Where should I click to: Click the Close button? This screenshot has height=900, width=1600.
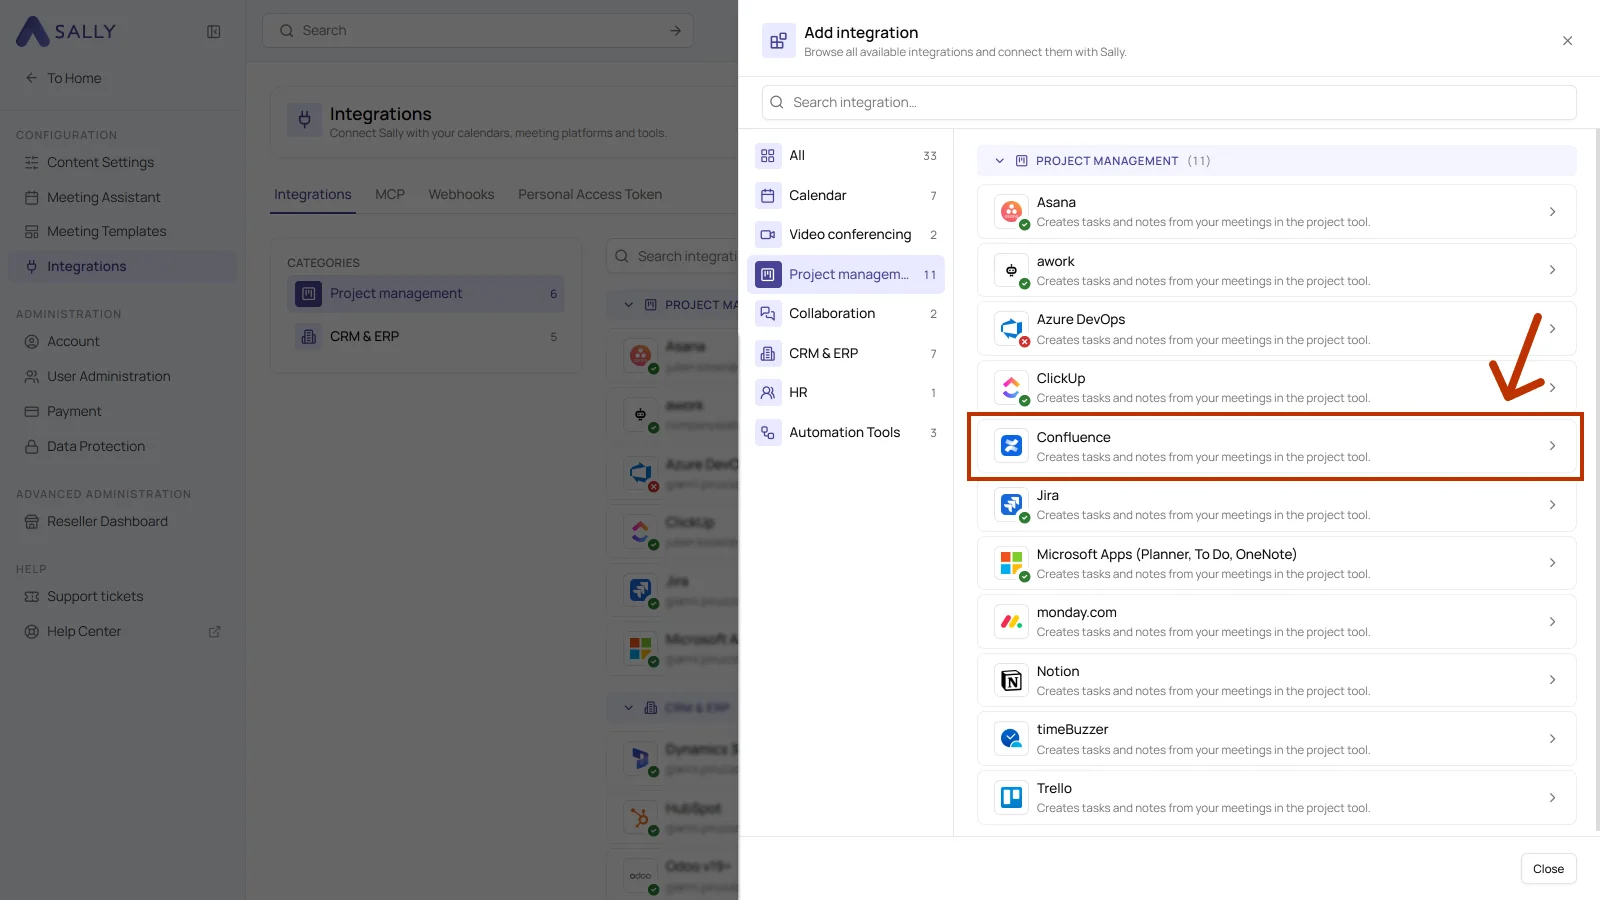click(x=1548, y=869)
